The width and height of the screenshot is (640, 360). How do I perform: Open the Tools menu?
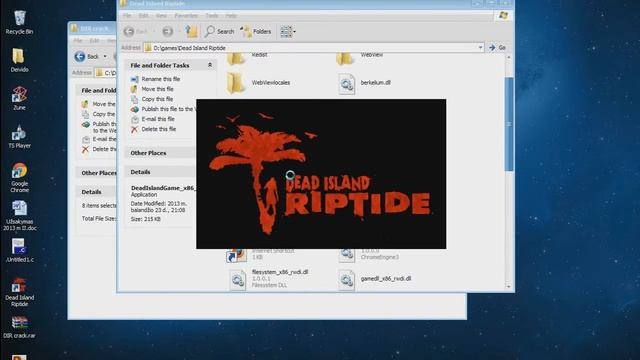(x=212, y=16)
